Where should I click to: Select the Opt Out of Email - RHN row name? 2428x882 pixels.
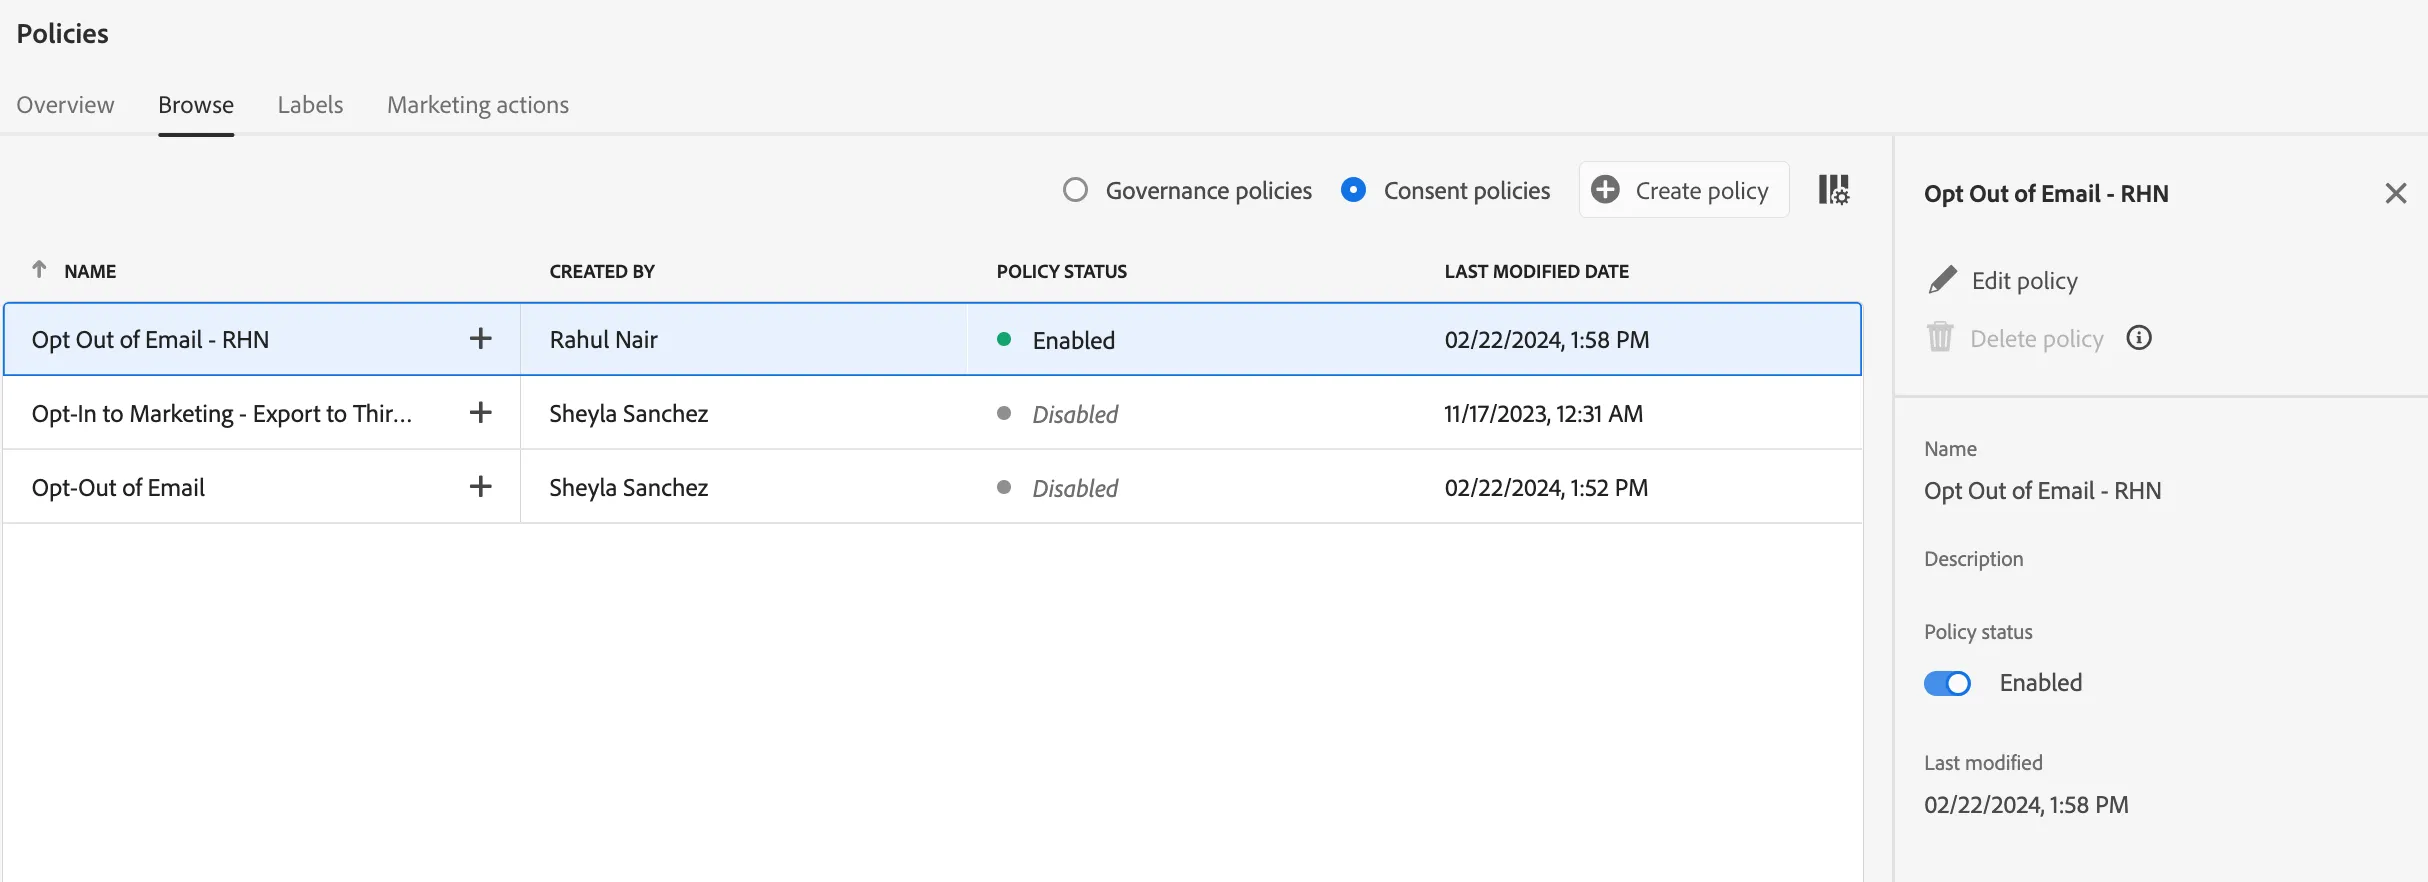pyautogui.click(x=151, y=340)
